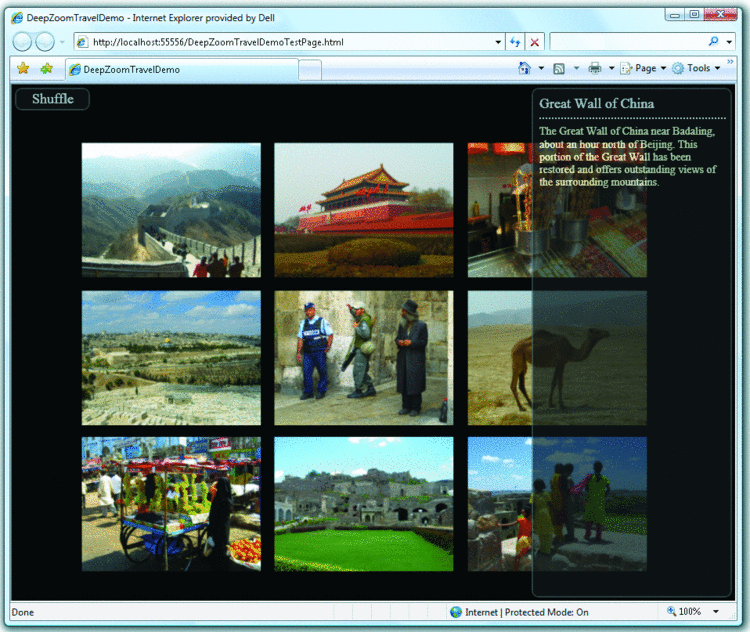
Task: Open the Favorites Center star icon
Action: coord(22,68)
